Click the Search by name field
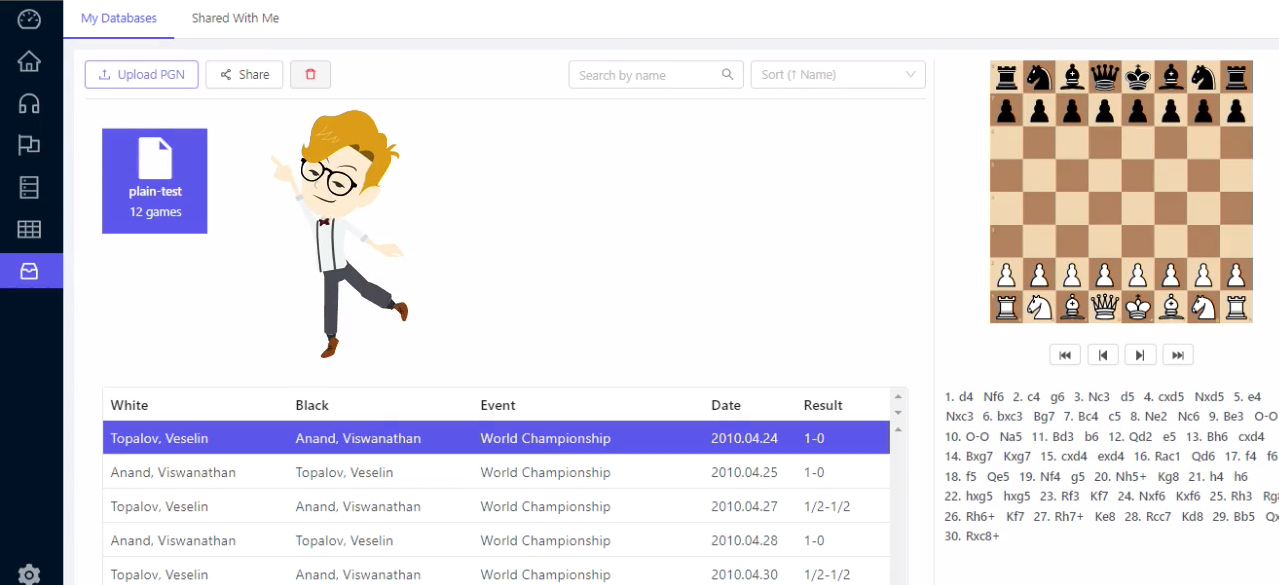 647,75
